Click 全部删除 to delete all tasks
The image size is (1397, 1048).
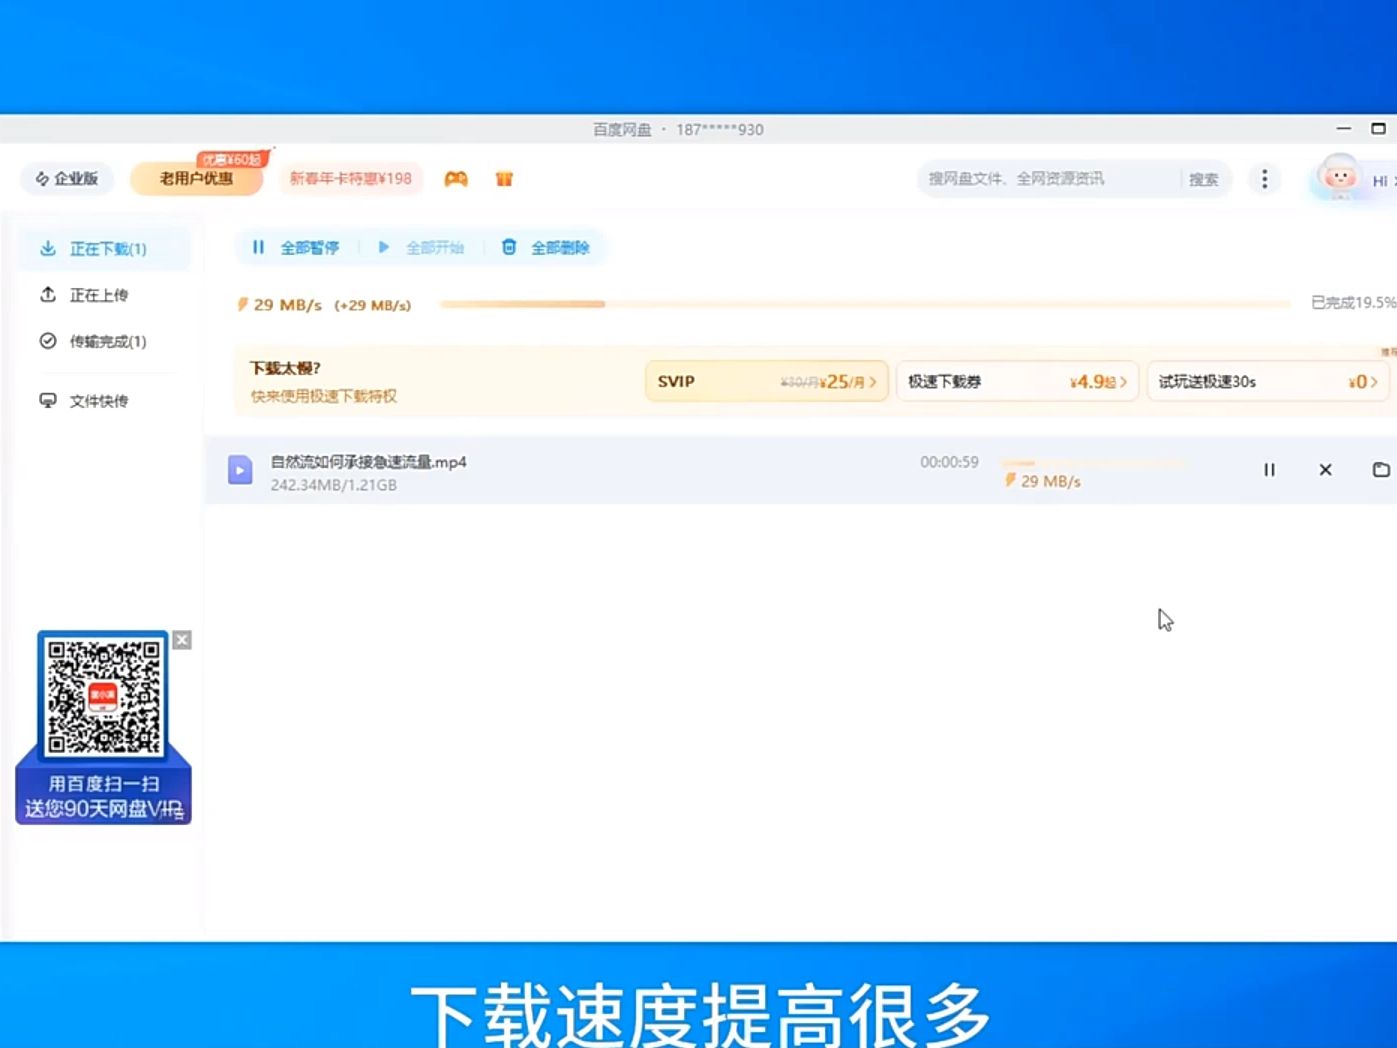(x=546, y=248)
